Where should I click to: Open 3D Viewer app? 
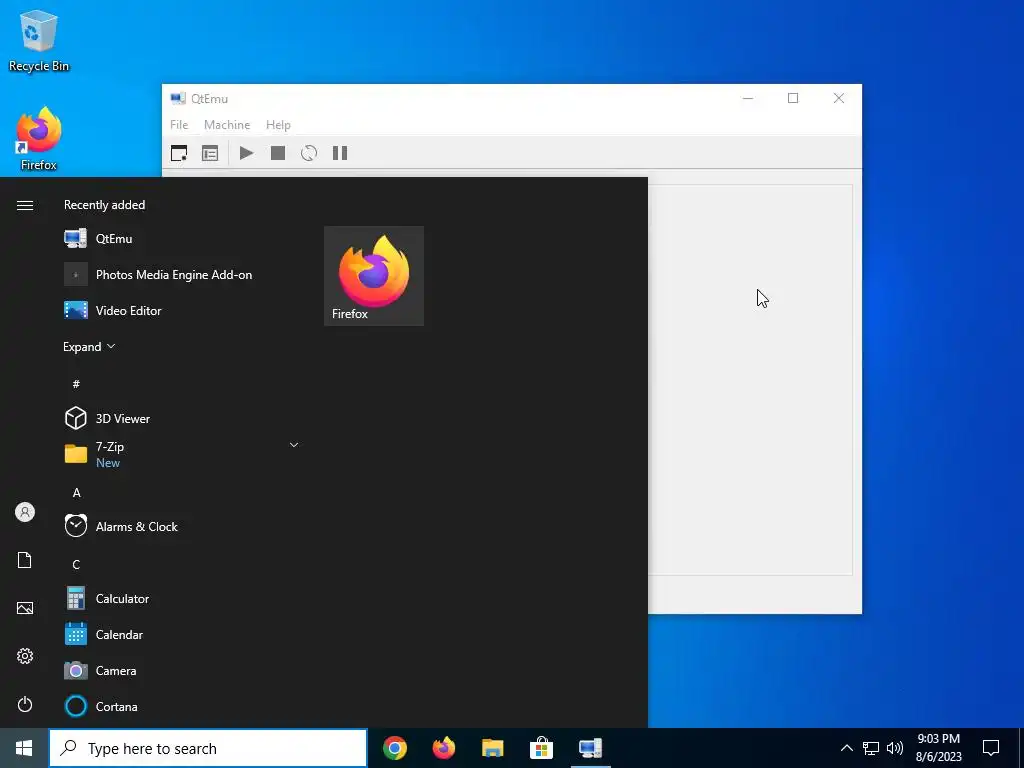[x=183, y=418]
